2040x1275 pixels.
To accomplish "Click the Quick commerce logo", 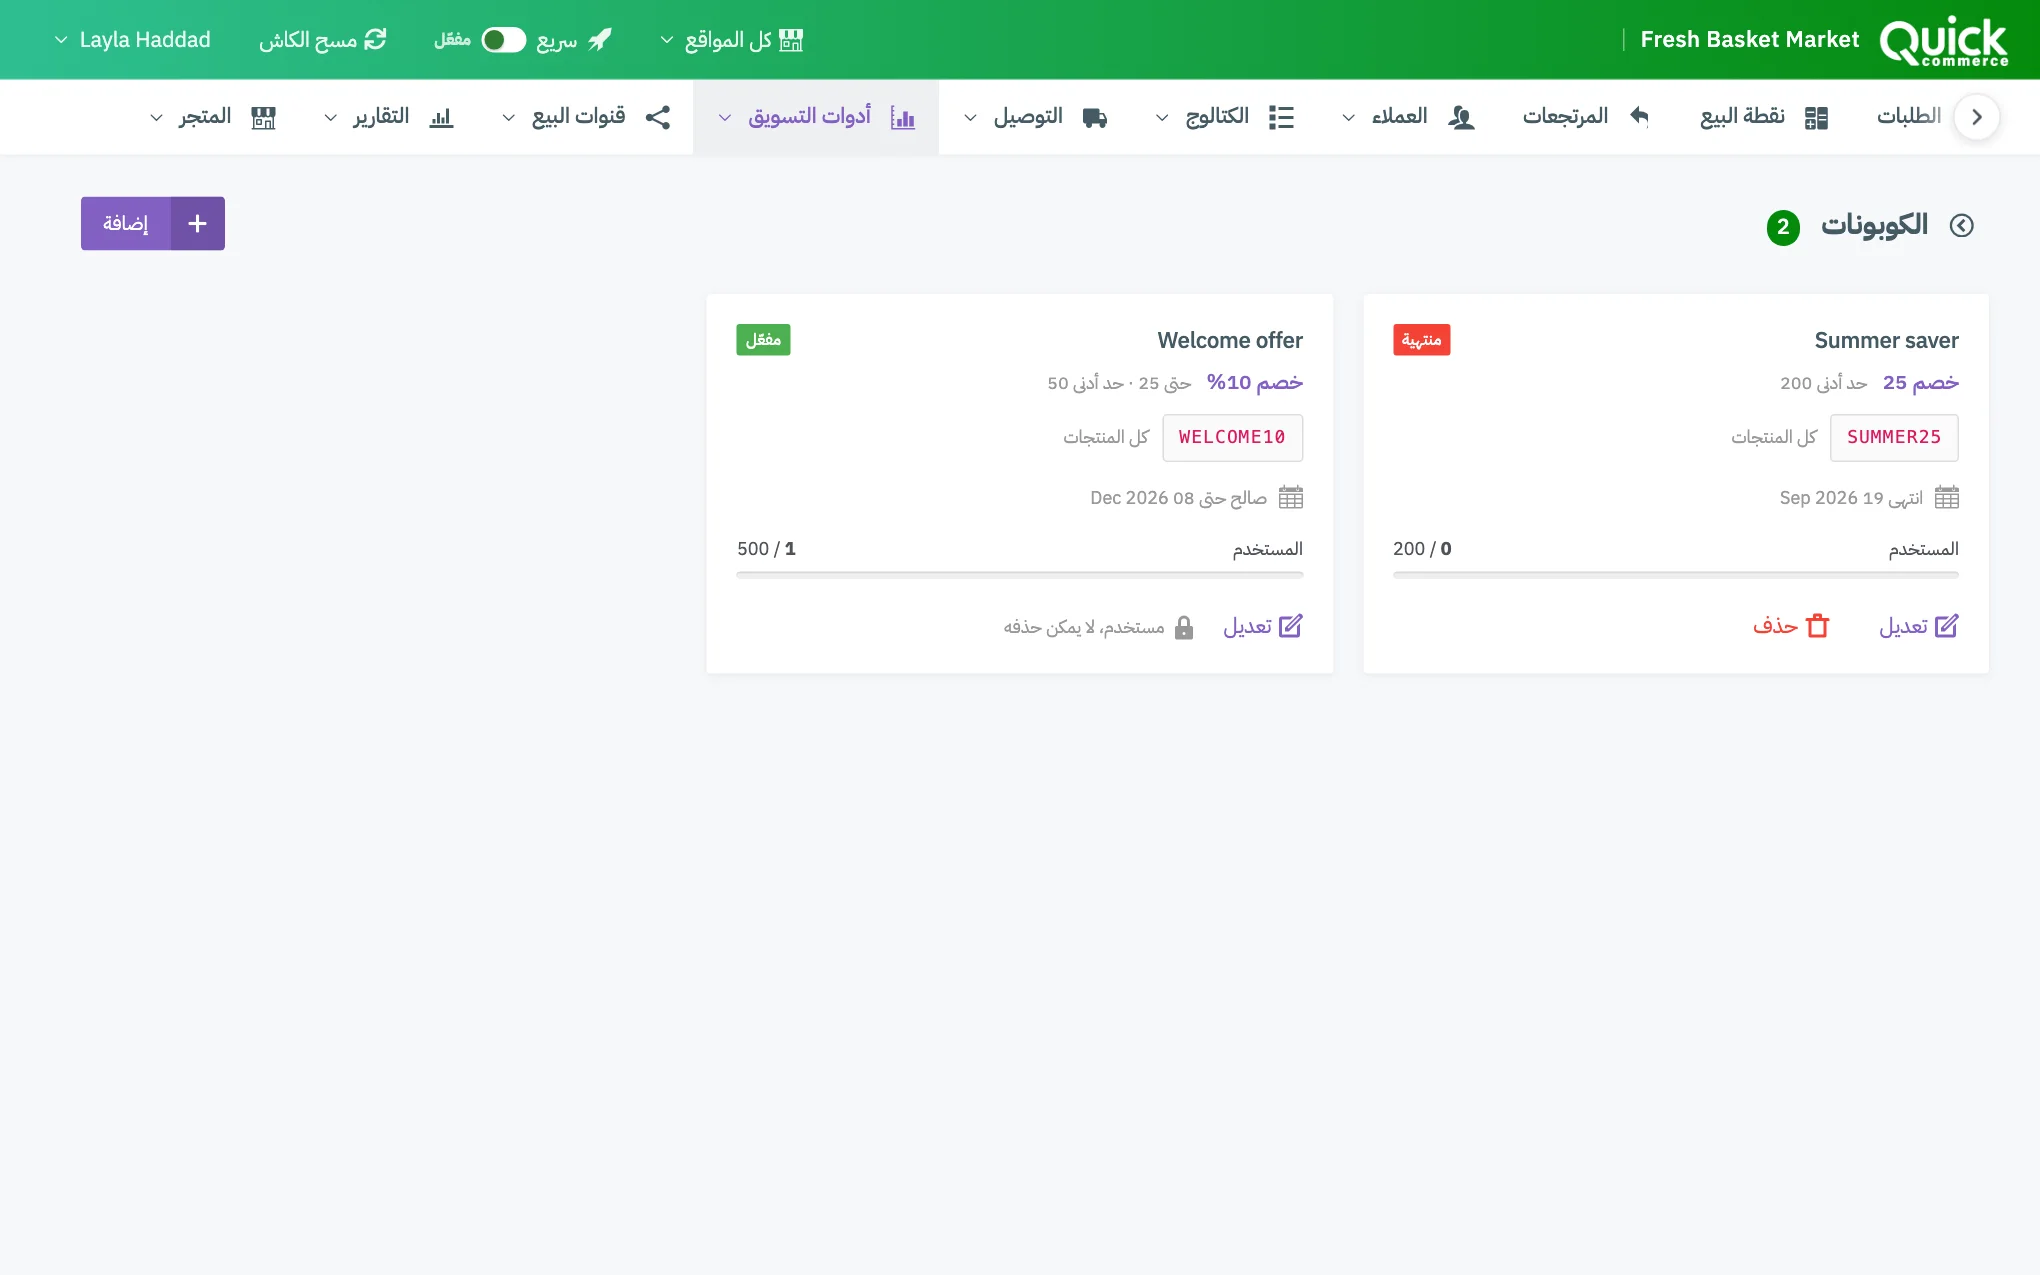I will 1943,40.
